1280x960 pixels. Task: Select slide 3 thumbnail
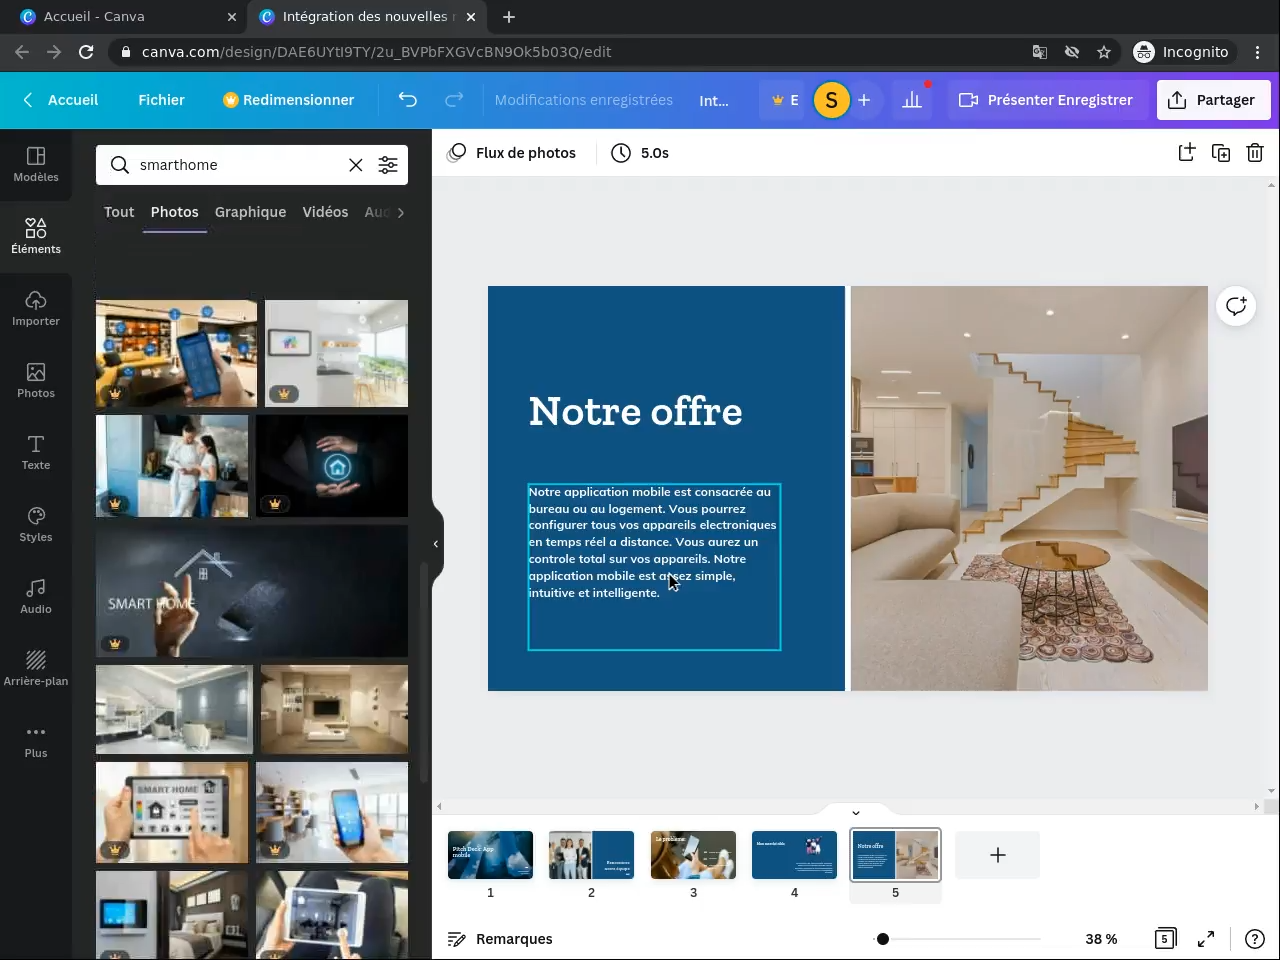pos(693,855)
